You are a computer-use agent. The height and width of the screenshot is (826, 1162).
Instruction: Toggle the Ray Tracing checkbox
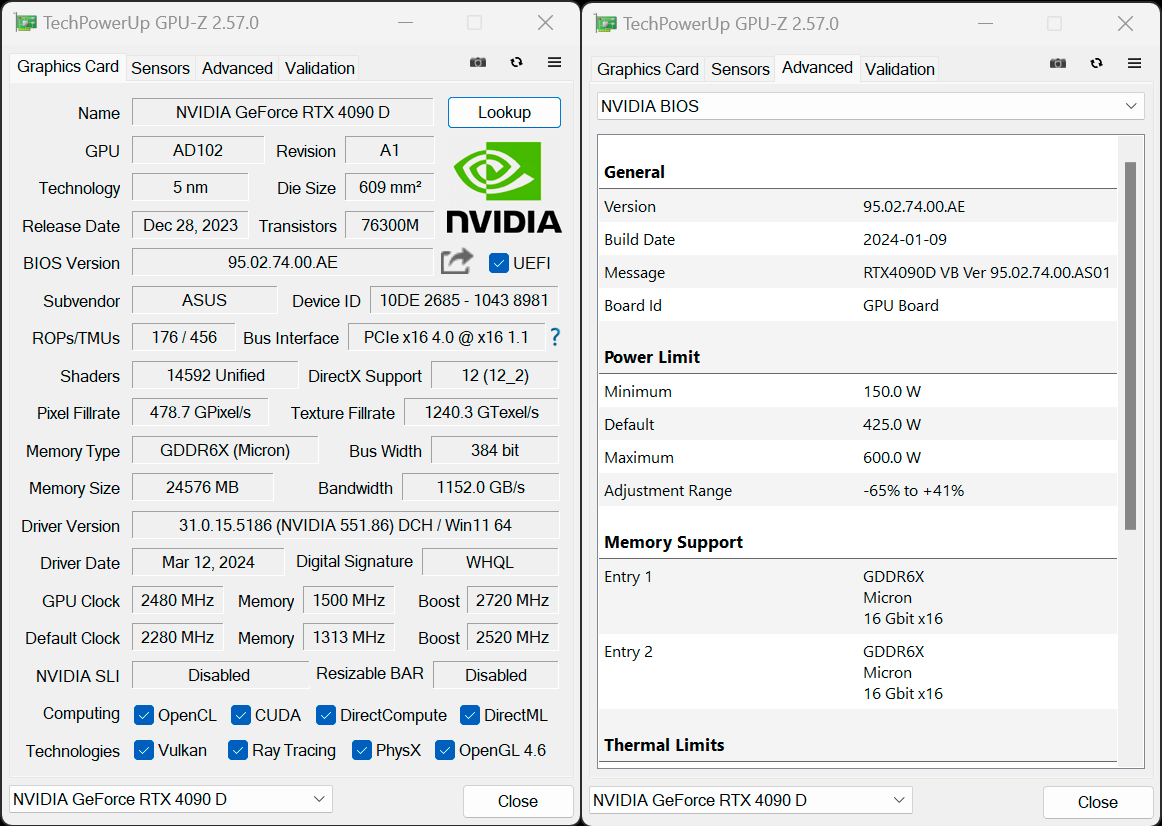pos(238,750)
